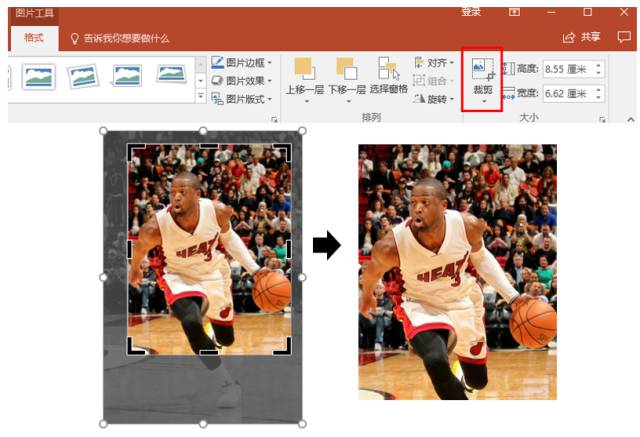Increase height with stepper up arrow
The height and width of the screenshot is (437, 640).
pos(599,65)
